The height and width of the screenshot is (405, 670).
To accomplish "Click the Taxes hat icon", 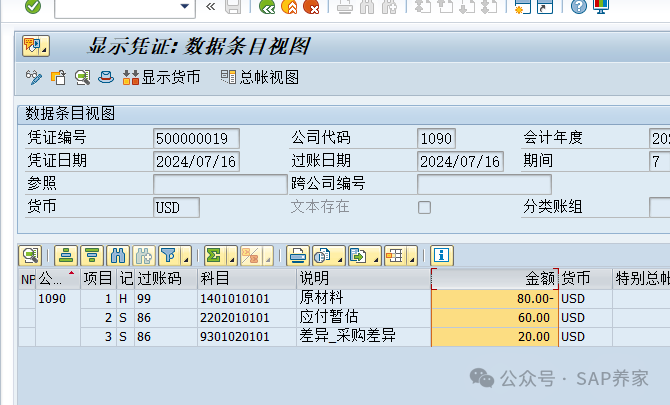I will pos(106,77).
